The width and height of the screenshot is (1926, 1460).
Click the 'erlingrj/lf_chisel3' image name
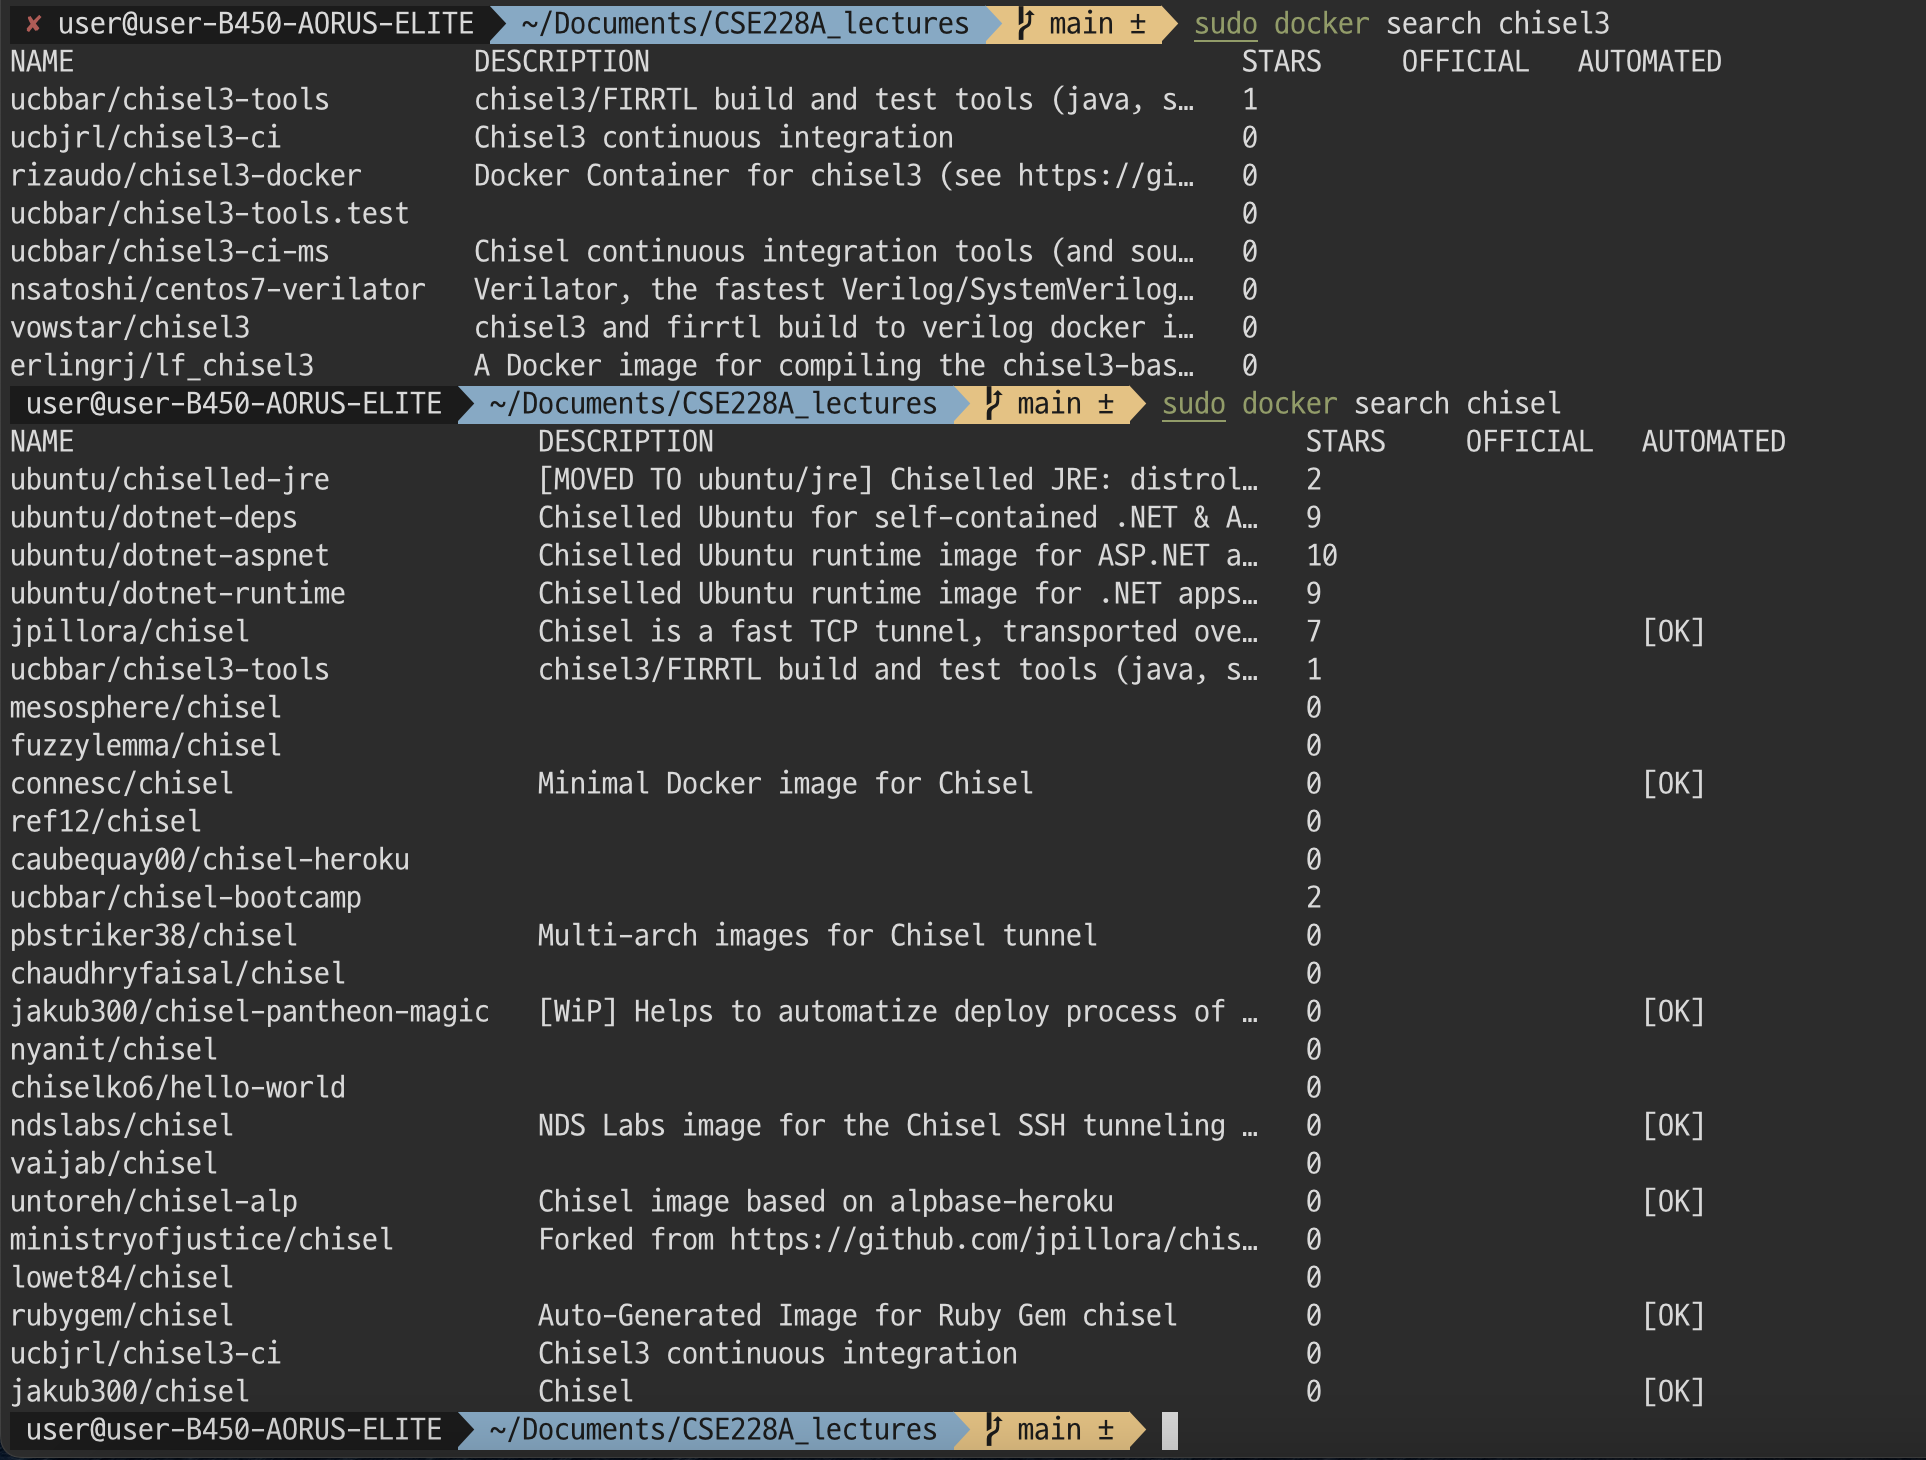pyautogui.click(x=162, y=366)
